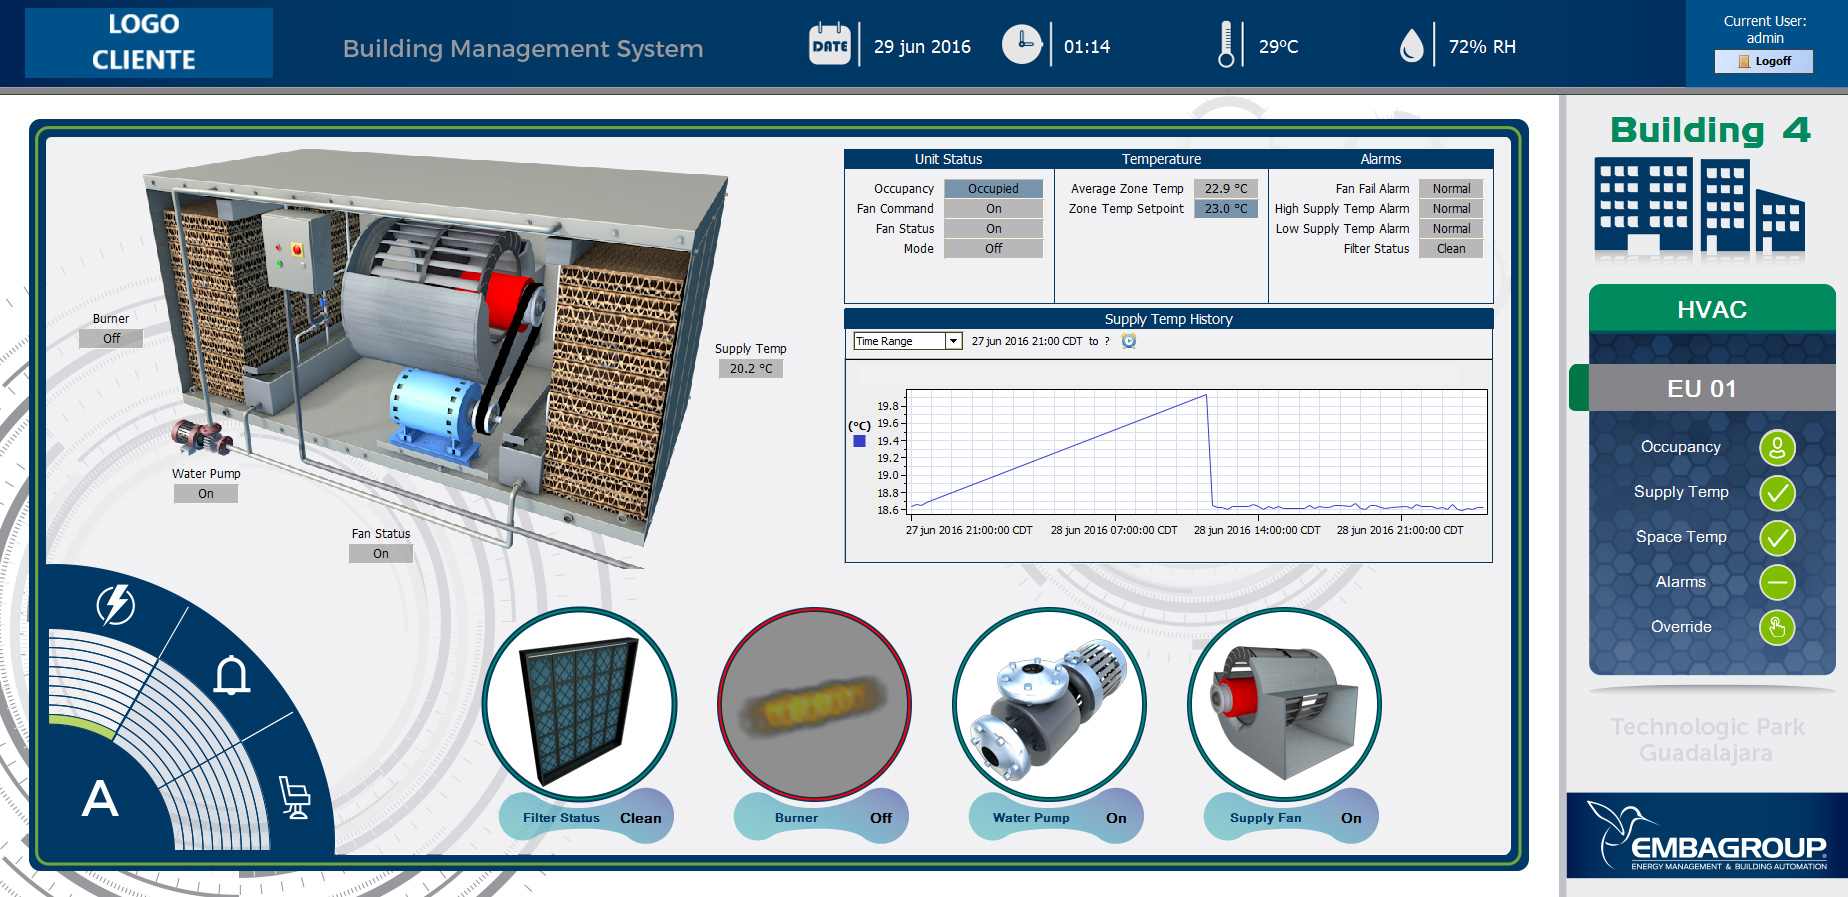Click the supply fan blower thumbnail
The width and height of the screenshot is (1848, 897).
[x=1284, y=705]
